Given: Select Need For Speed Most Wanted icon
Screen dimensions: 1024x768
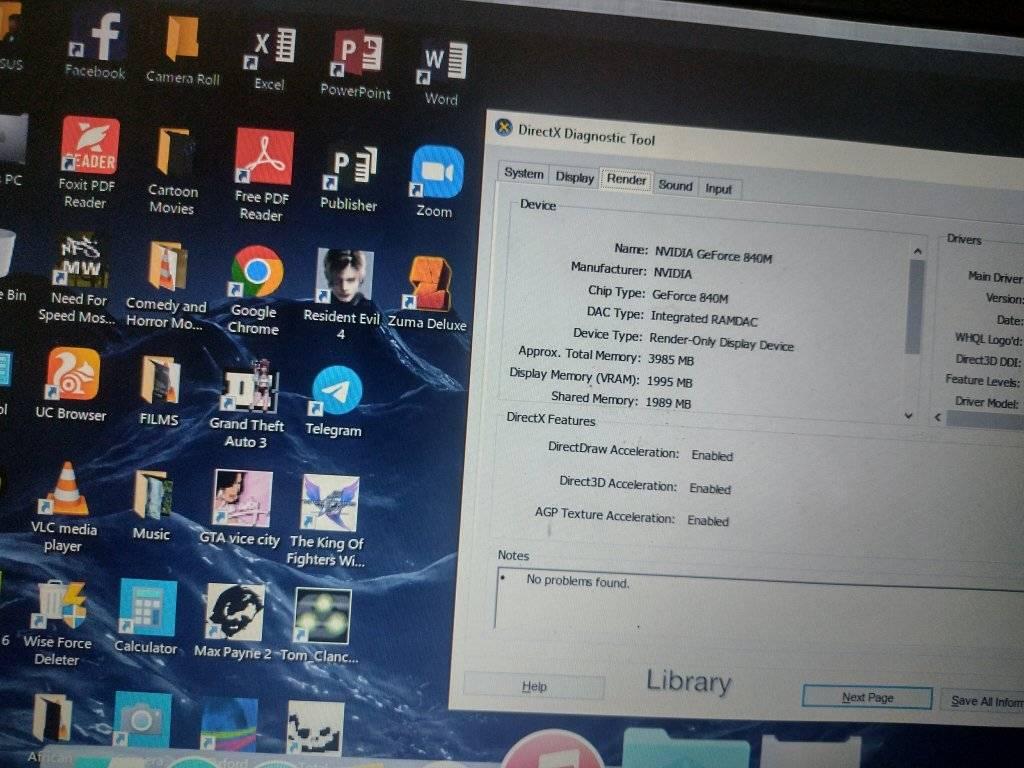Looking at the screenshot, I should 78,278.
